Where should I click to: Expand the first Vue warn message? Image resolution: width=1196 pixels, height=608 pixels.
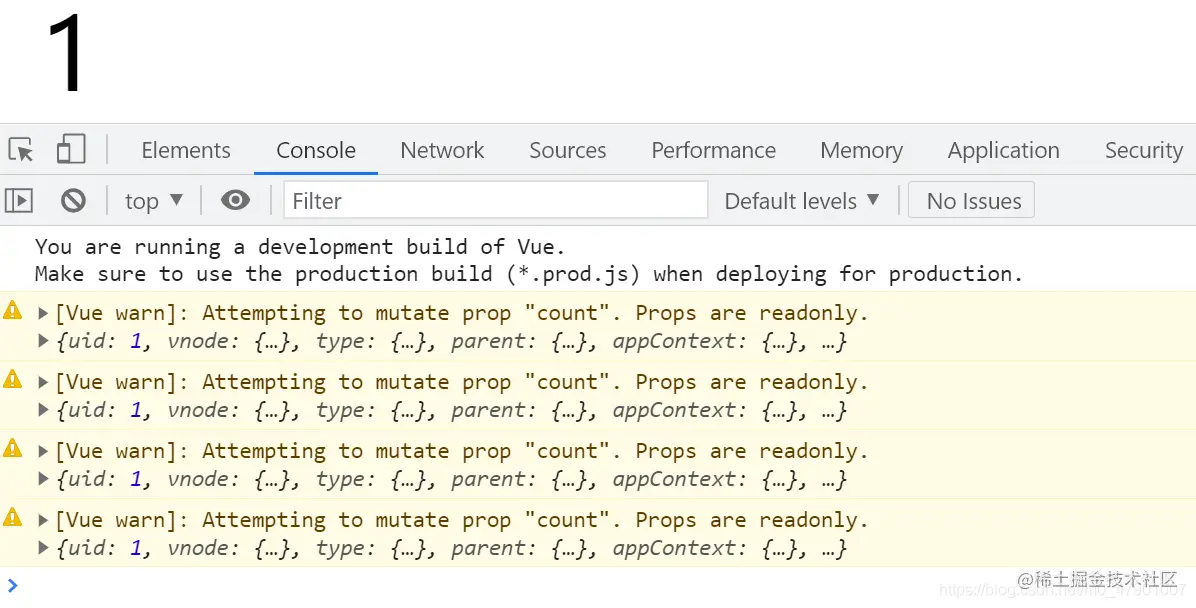click(43, 313)
